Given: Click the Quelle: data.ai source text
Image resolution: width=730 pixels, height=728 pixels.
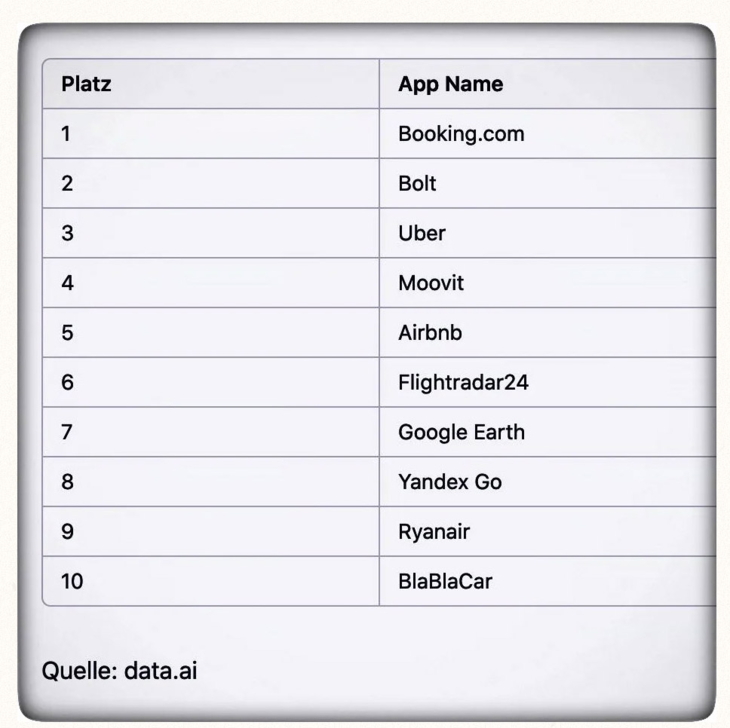Looking at the screenshot, I should coord(119,670).
